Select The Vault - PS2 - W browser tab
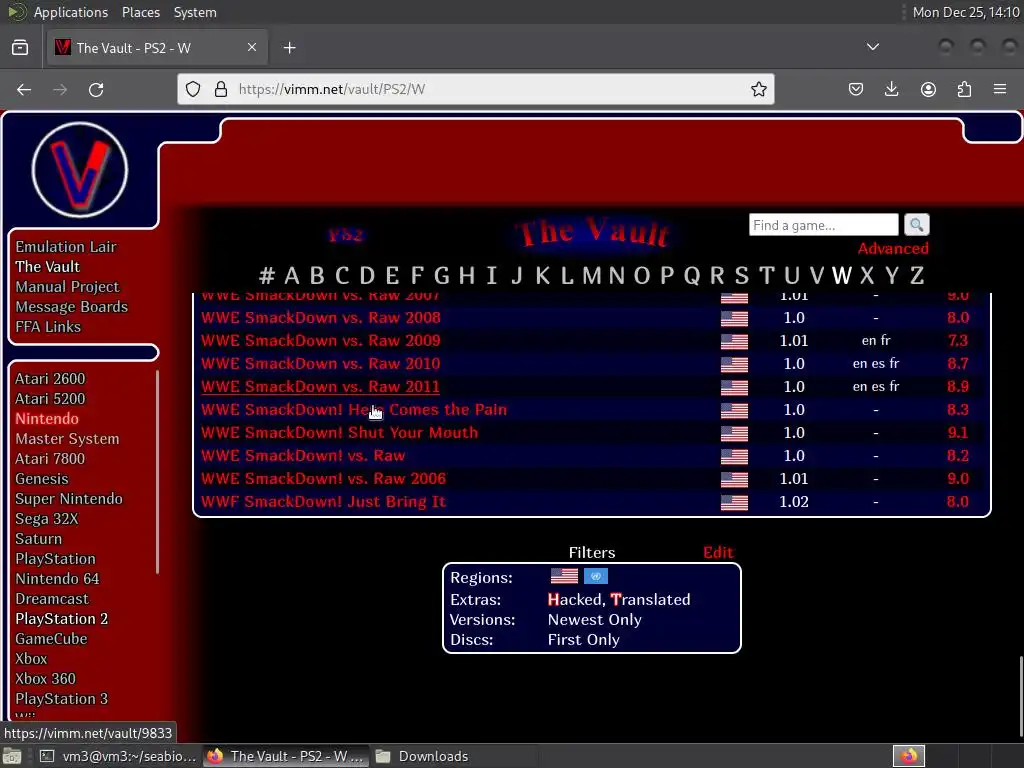The height and width of the screenshot is (768, 1024). tap(157, 47)
